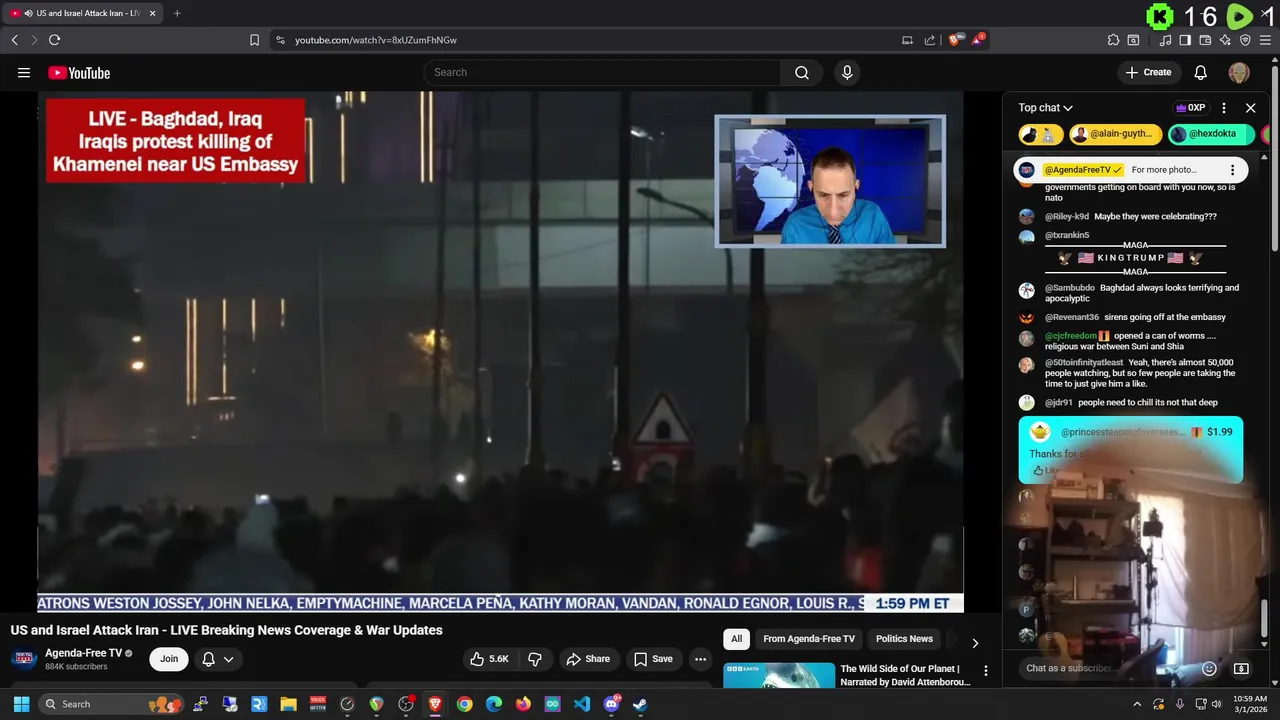Open Leo AI sparkle icon
The width and height of the screenshot is (1280, 720).
pyautogui.click(x=1225, y=40)
